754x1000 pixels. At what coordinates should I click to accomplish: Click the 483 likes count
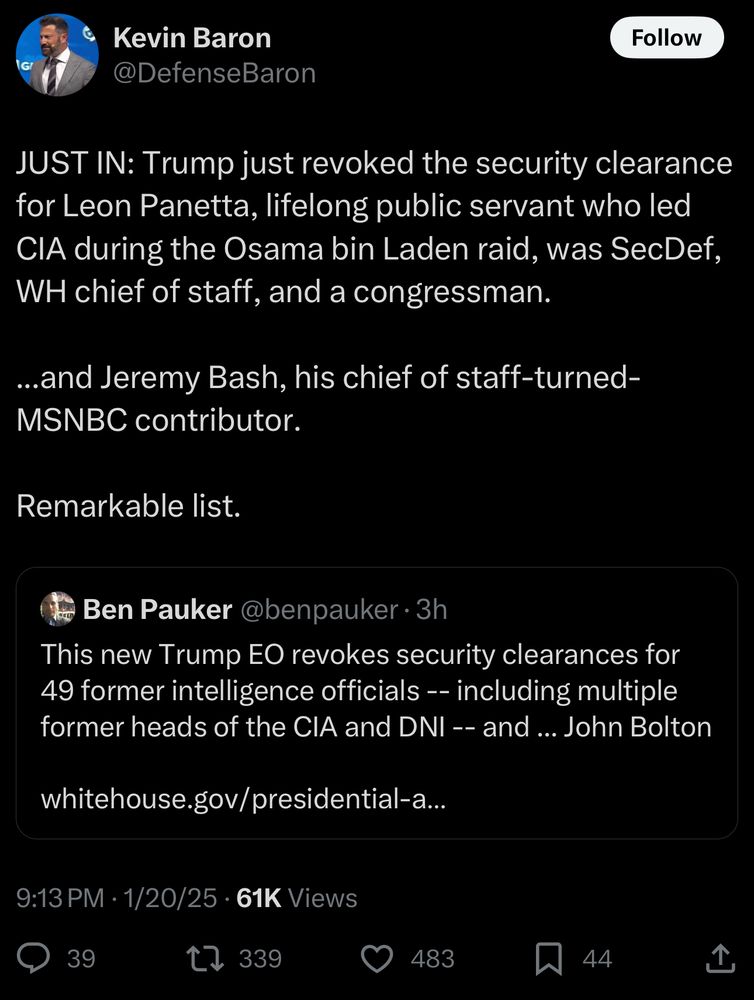433,959
